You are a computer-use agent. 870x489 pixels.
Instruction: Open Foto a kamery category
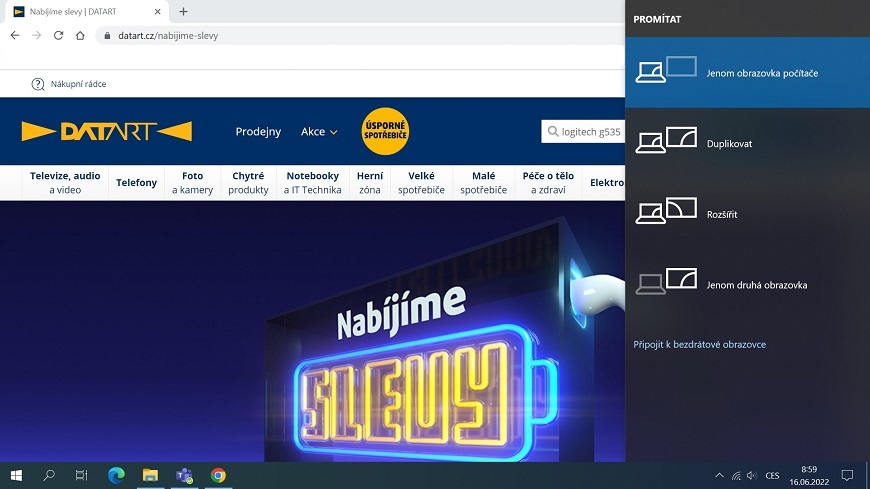193,183
